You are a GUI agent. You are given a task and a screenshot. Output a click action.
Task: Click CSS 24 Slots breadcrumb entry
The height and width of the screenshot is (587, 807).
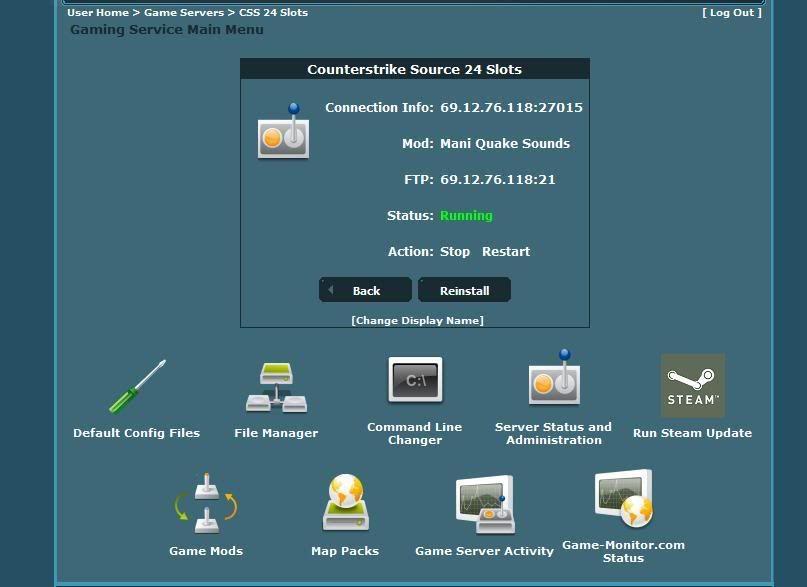tap(273, 12)
